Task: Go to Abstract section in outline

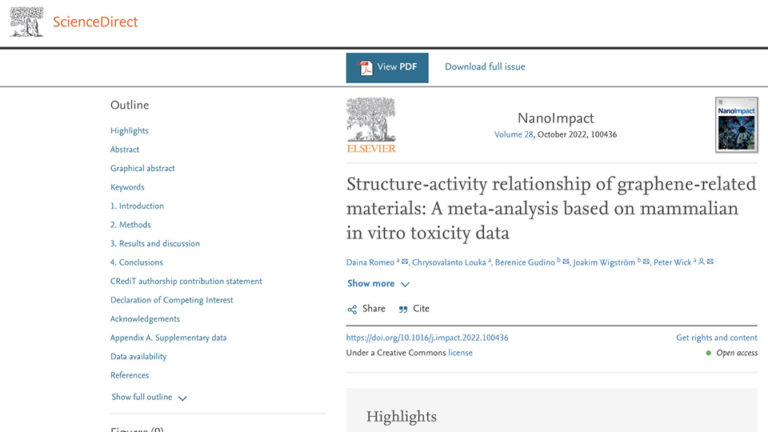Action: coord(125,149)
